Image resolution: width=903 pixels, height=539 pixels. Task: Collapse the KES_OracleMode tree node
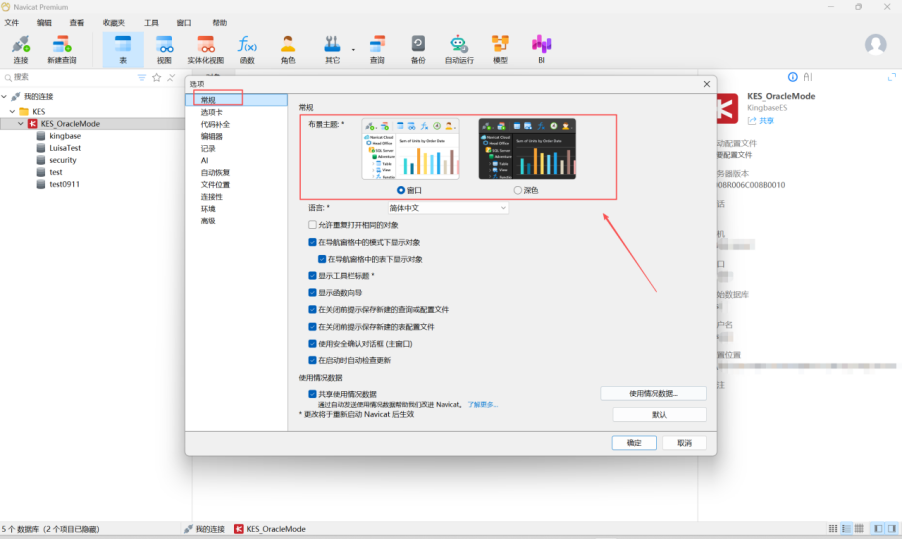[x=22, y=124]
